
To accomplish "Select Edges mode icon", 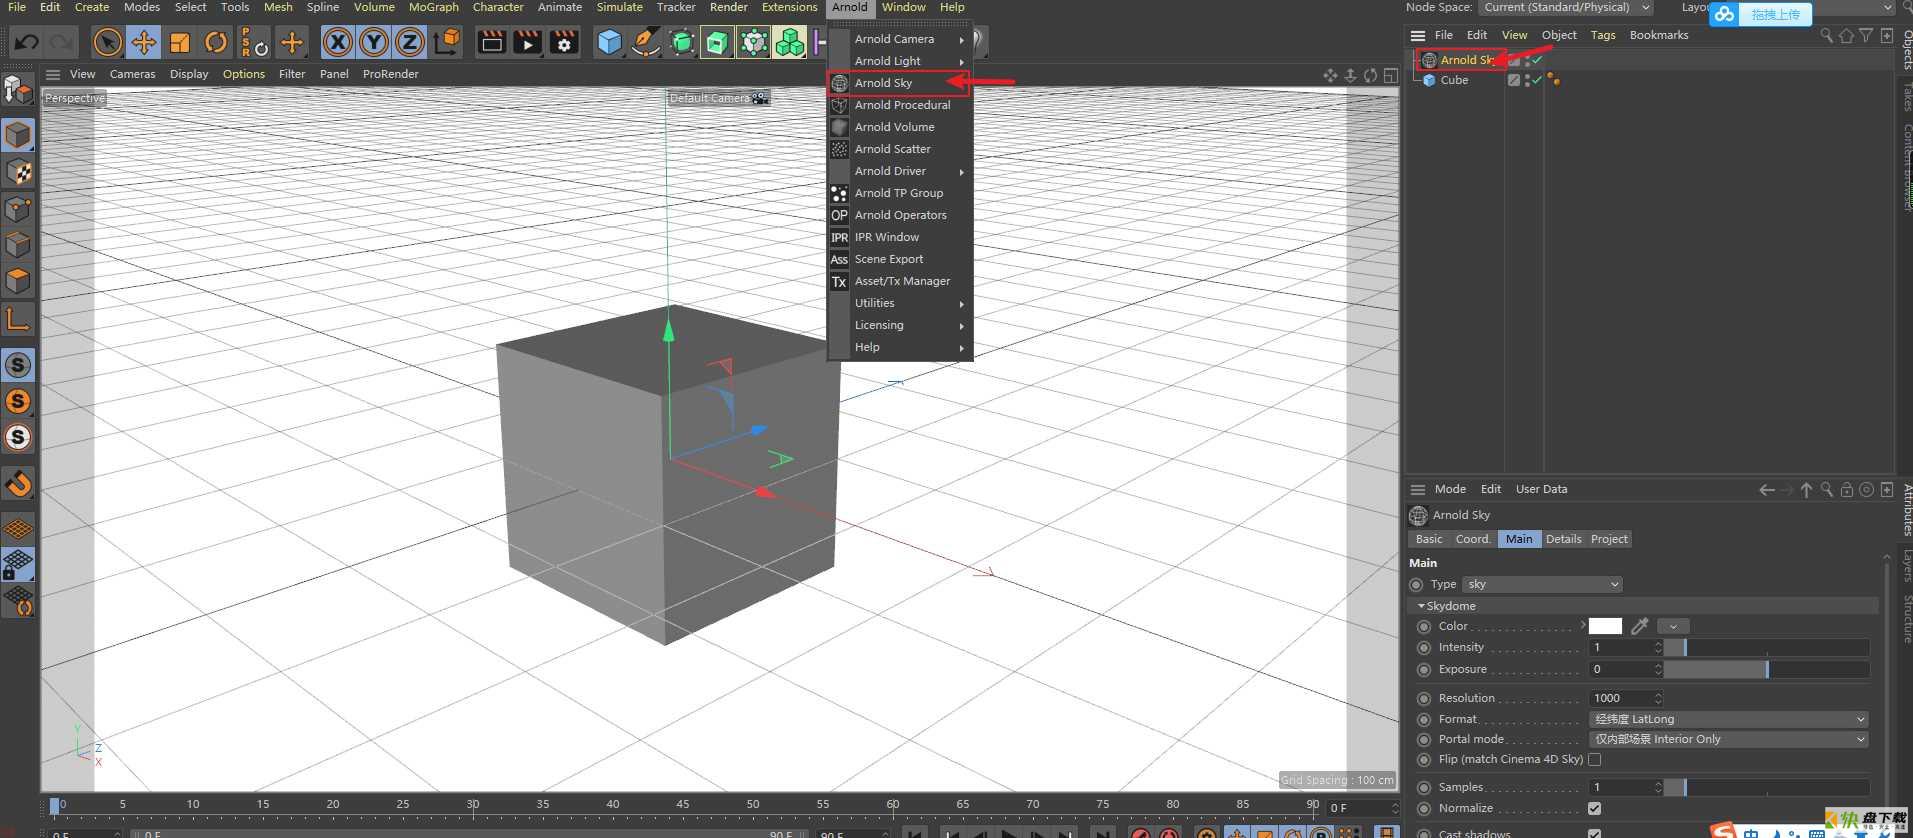I will [18, 245].
